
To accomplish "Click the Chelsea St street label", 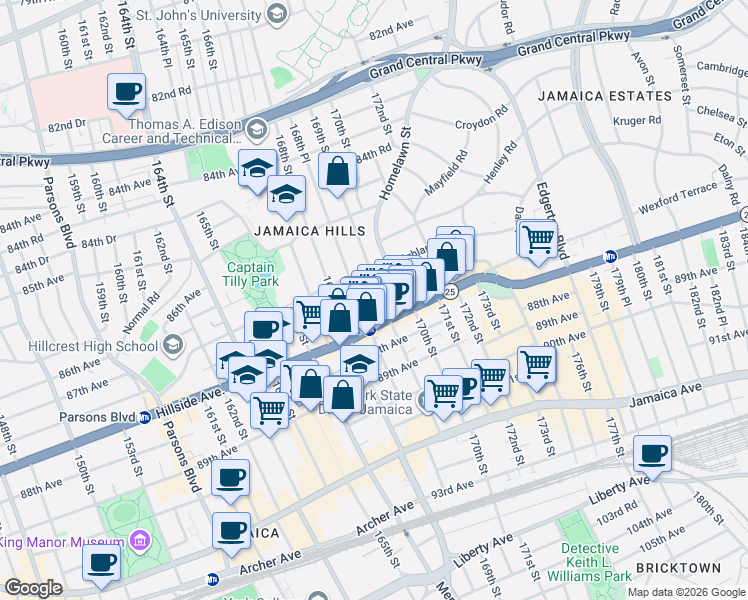I will [722, 116].
